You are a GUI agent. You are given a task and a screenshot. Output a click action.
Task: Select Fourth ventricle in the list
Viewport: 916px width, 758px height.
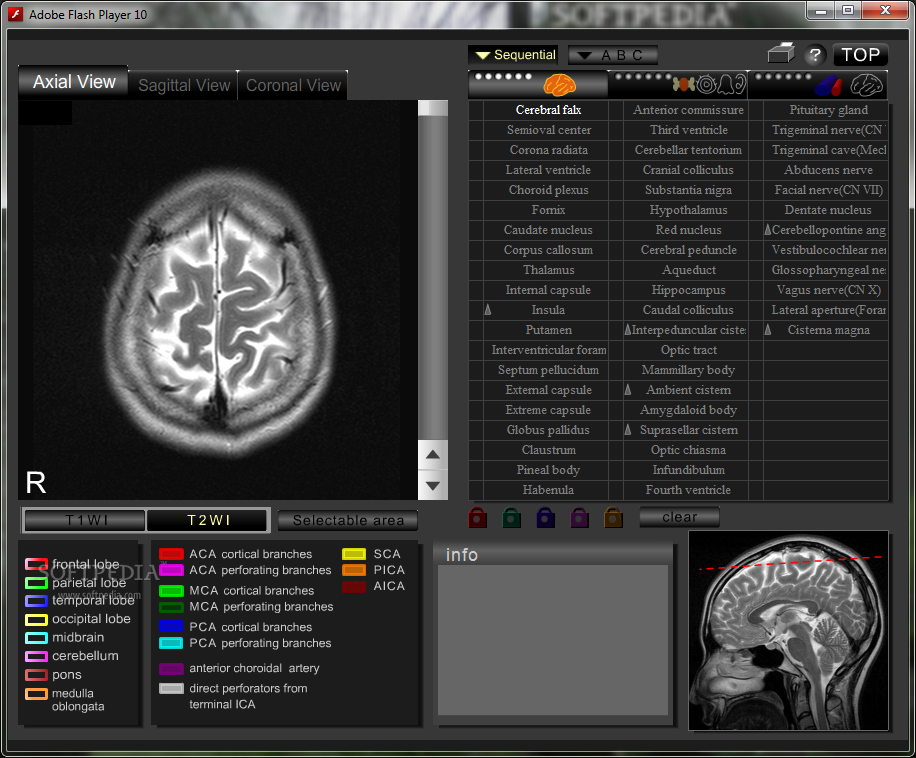point(688,490)
